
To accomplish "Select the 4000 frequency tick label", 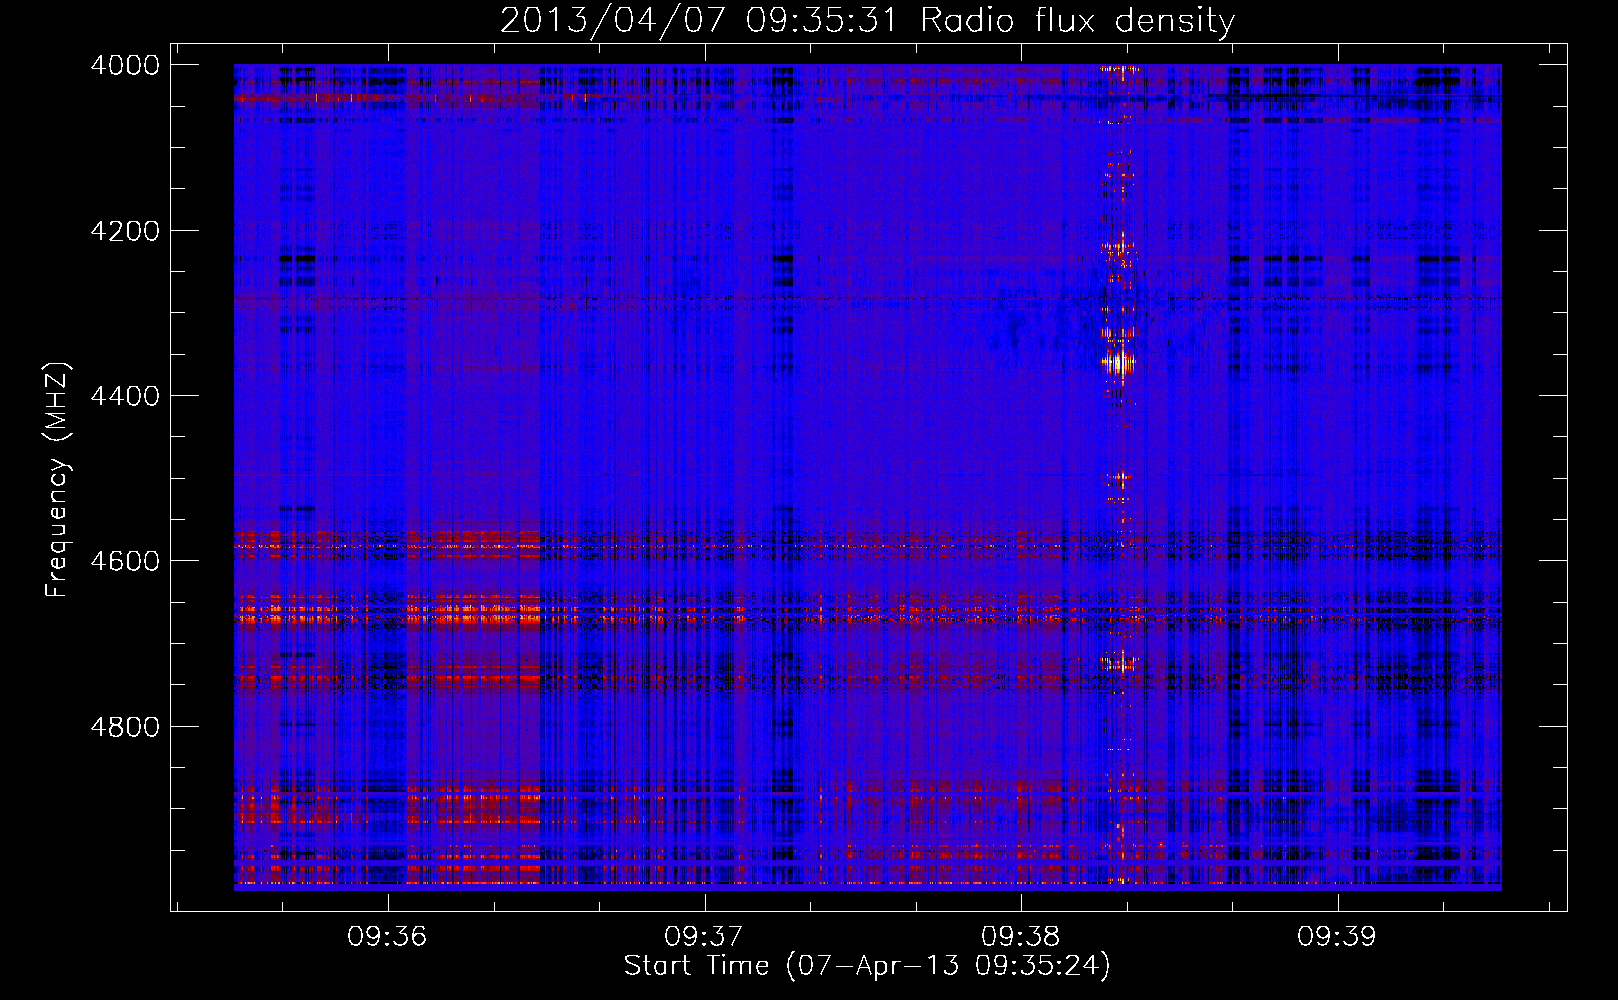I will [125, 65].
